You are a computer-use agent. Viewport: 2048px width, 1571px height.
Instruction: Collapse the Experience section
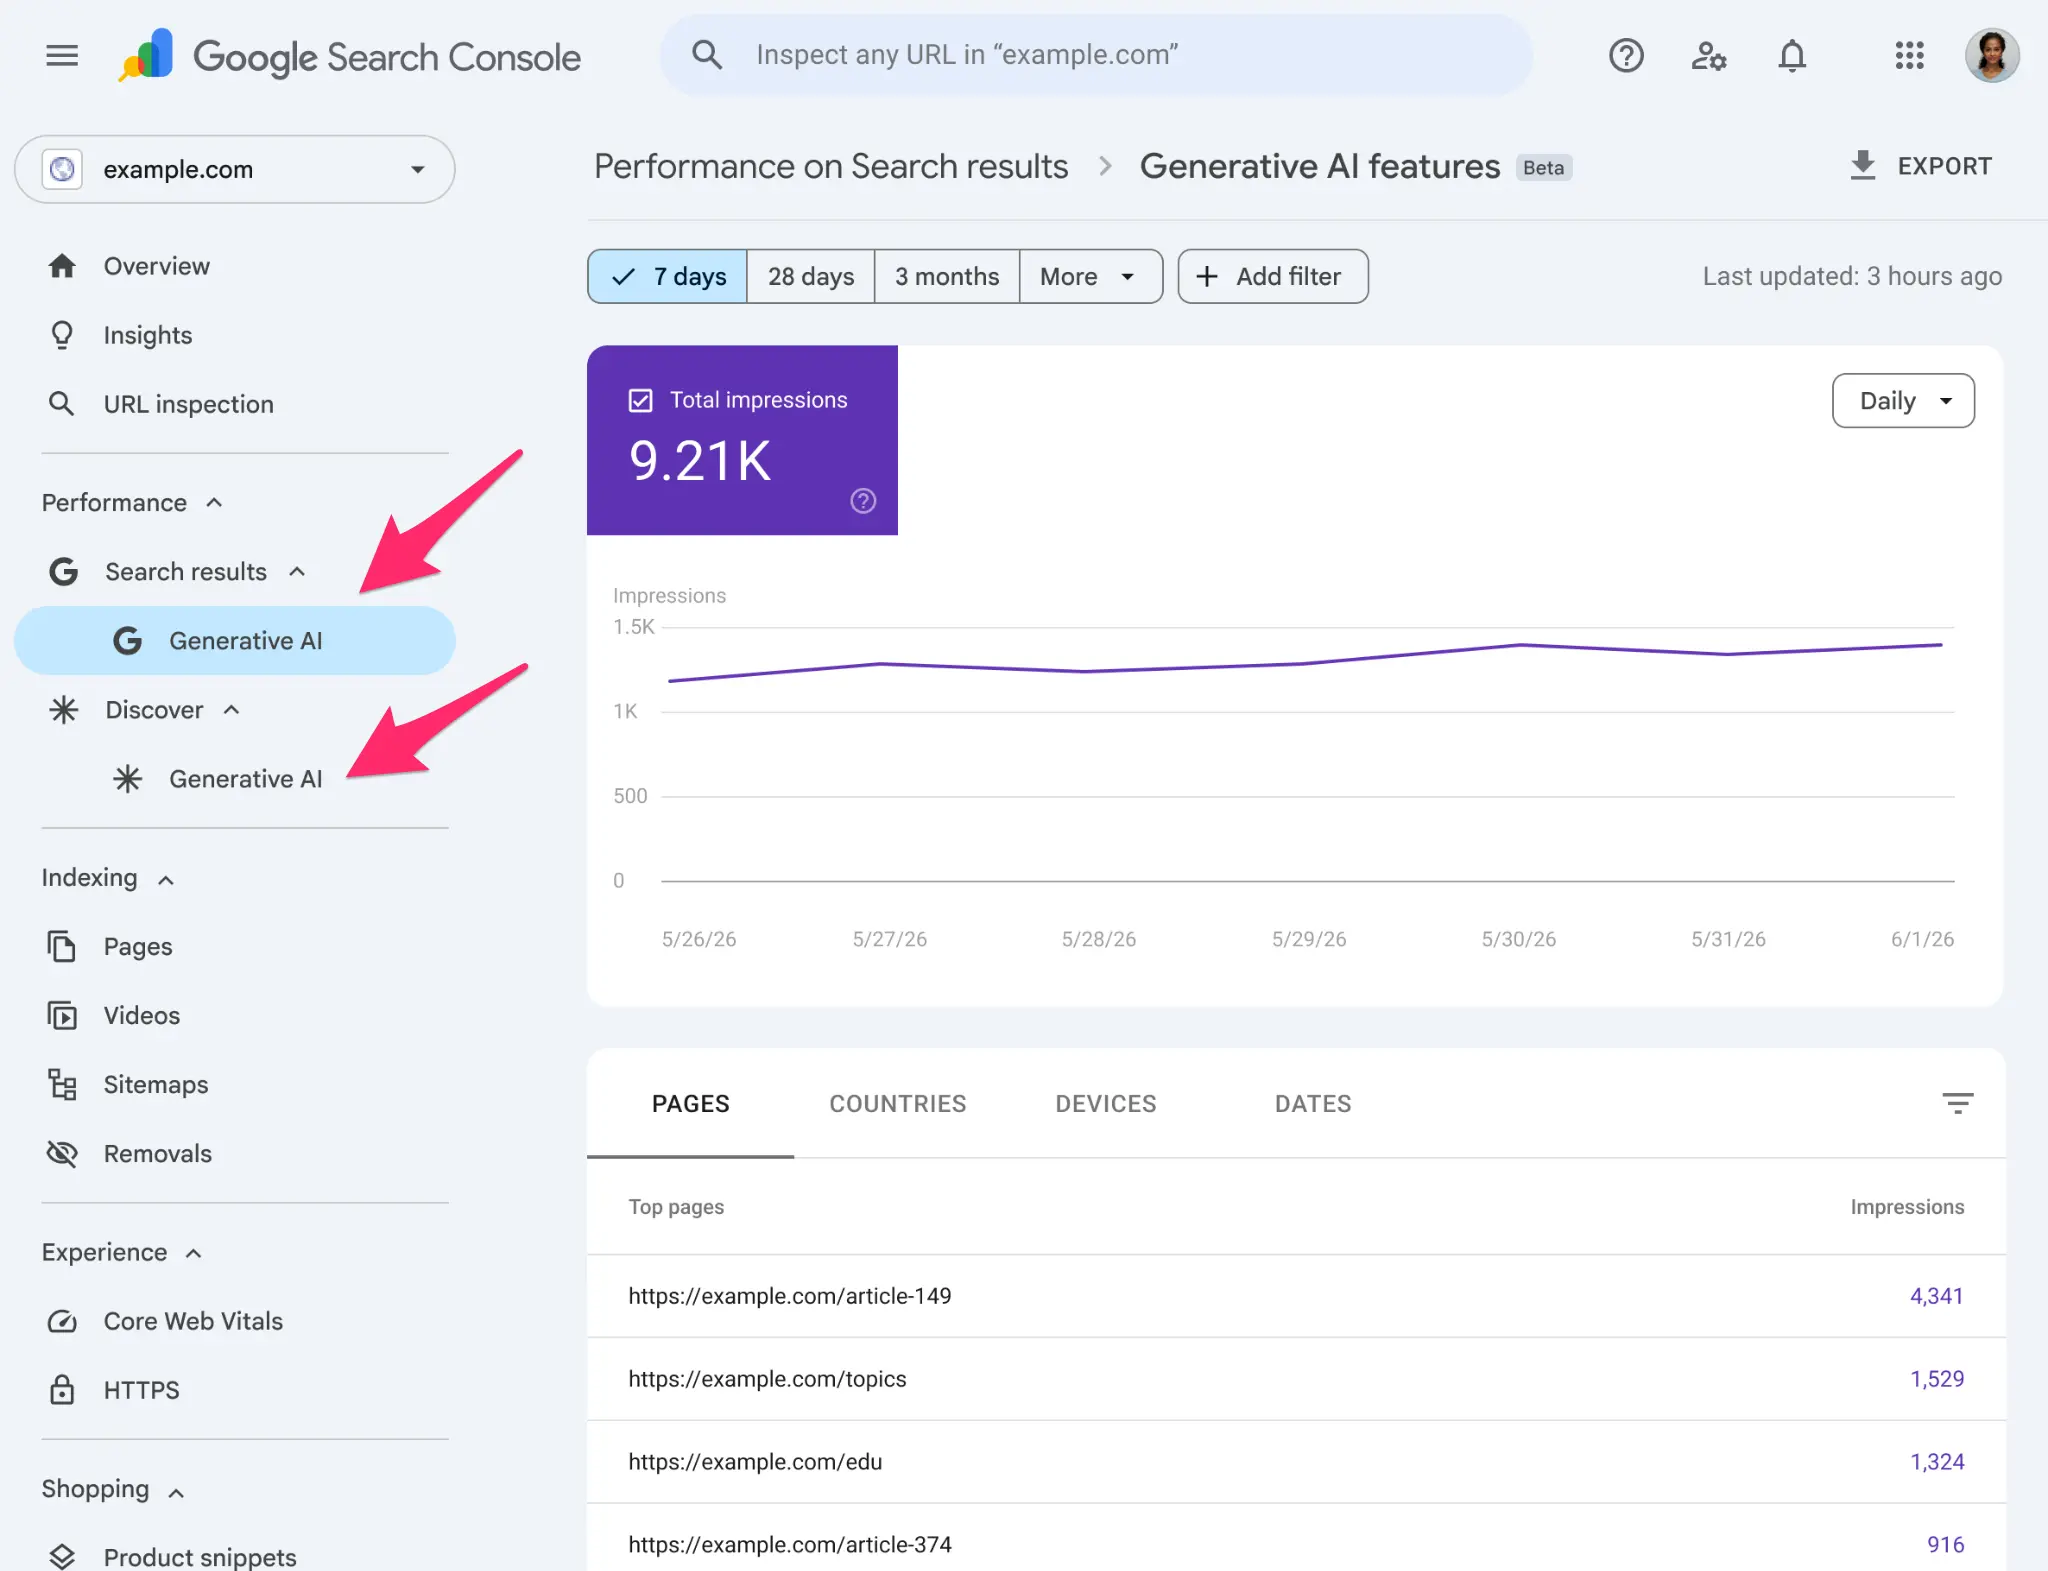click(x=194, y=1253)
